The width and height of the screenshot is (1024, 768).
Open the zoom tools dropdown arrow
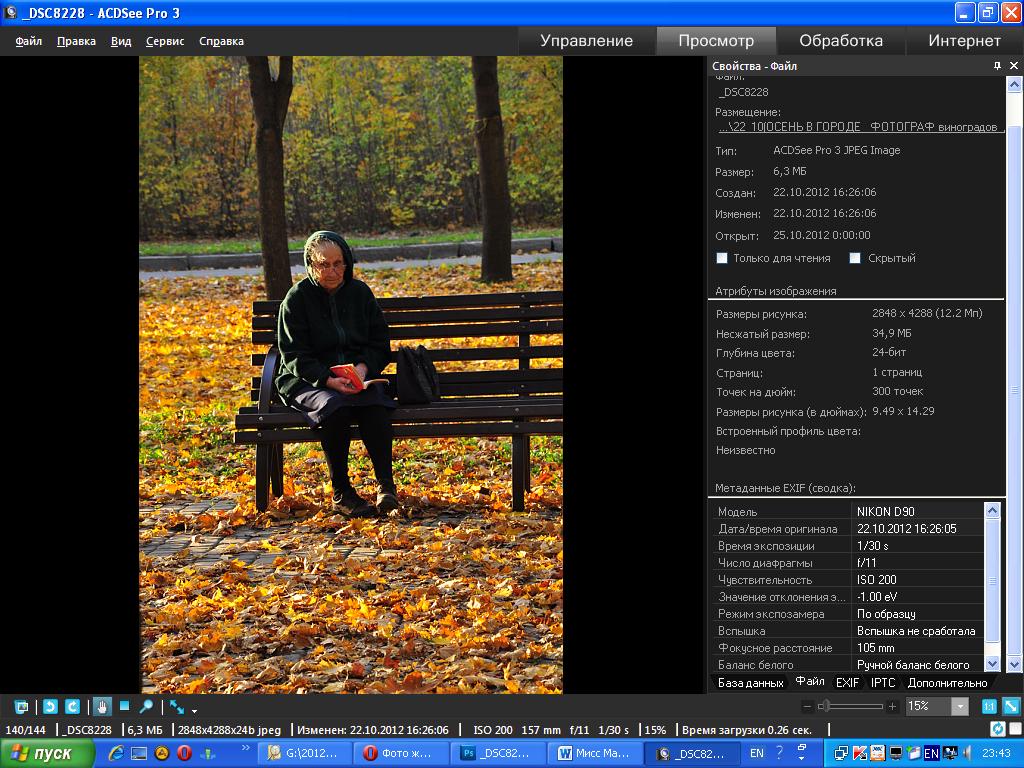195,711
